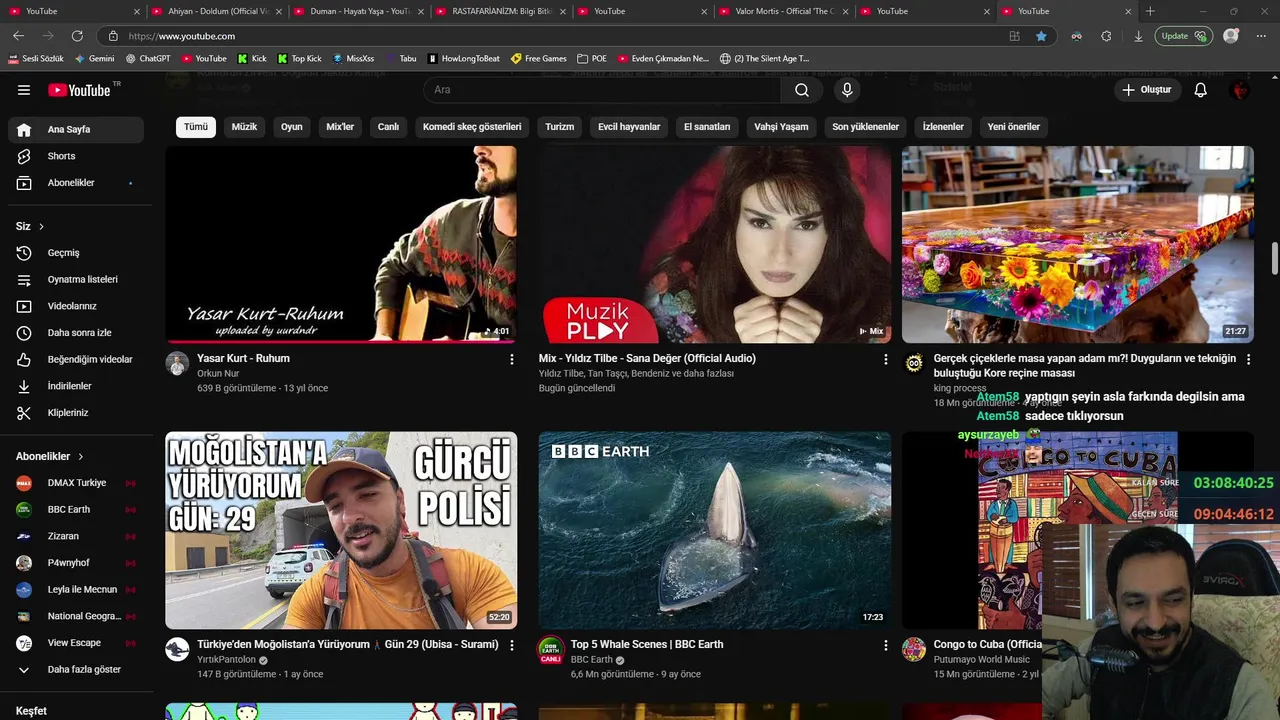The width and height of the screenshot is (1280, 720).
Task: Open Yıldız Tilbe Sana Değer mix title
Action: tap(647, 358)
